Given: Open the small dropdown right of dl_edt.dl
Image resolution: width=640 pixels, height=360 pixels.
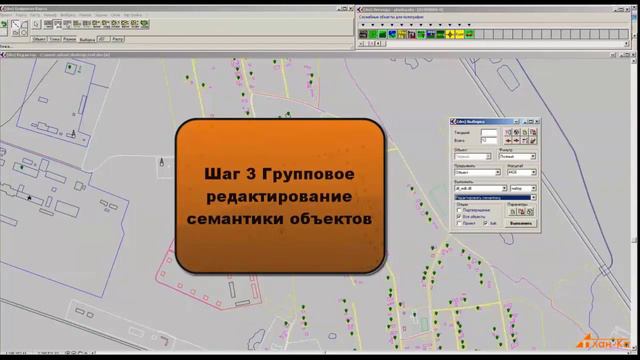Looking at the screenshot, I should tap(523, 188).
